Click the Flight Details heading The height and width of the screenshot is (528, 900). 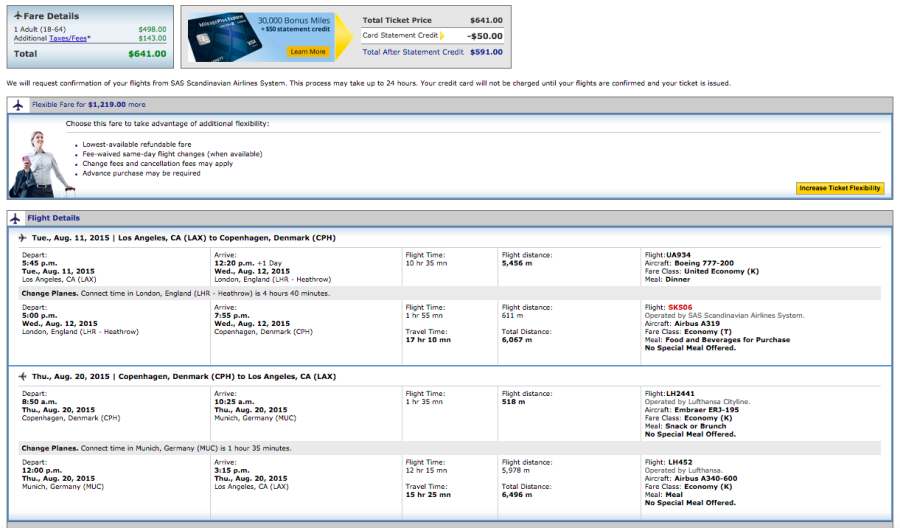point(53,218)
